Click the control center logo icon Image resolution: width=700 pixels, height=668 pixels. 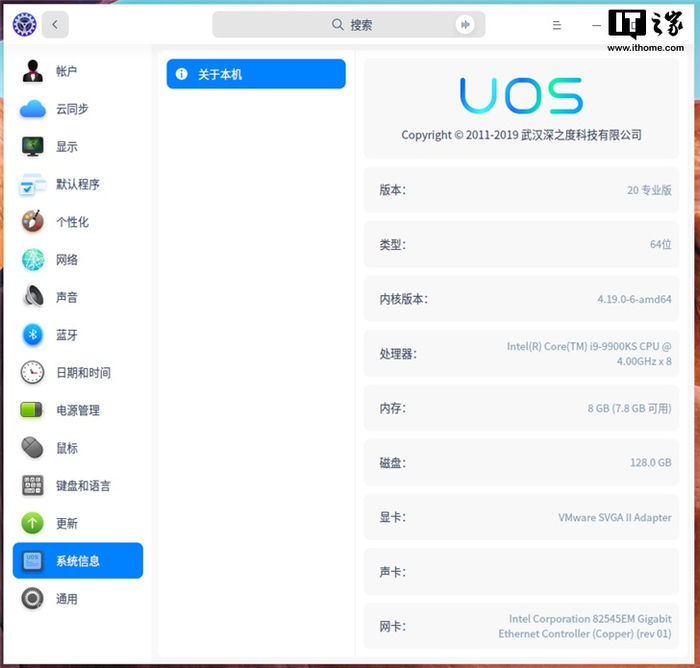click(24, 24)
